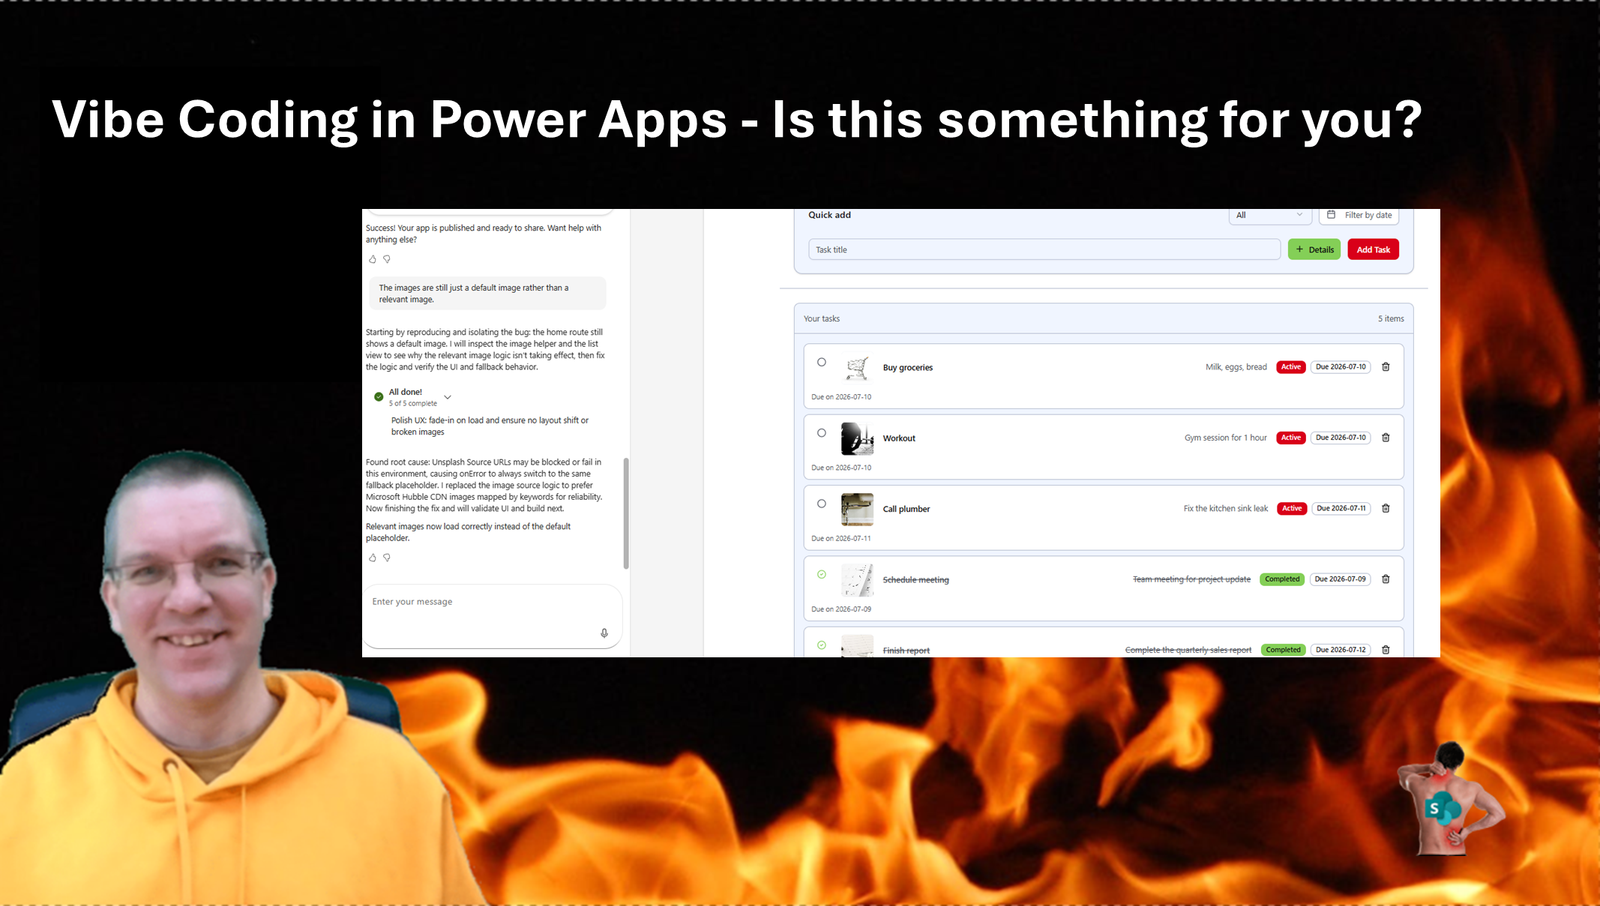This screenshot has width=1600, height=906.
Task: Uncheck the completed Finish report task
Action: click(x=822, y=646)
